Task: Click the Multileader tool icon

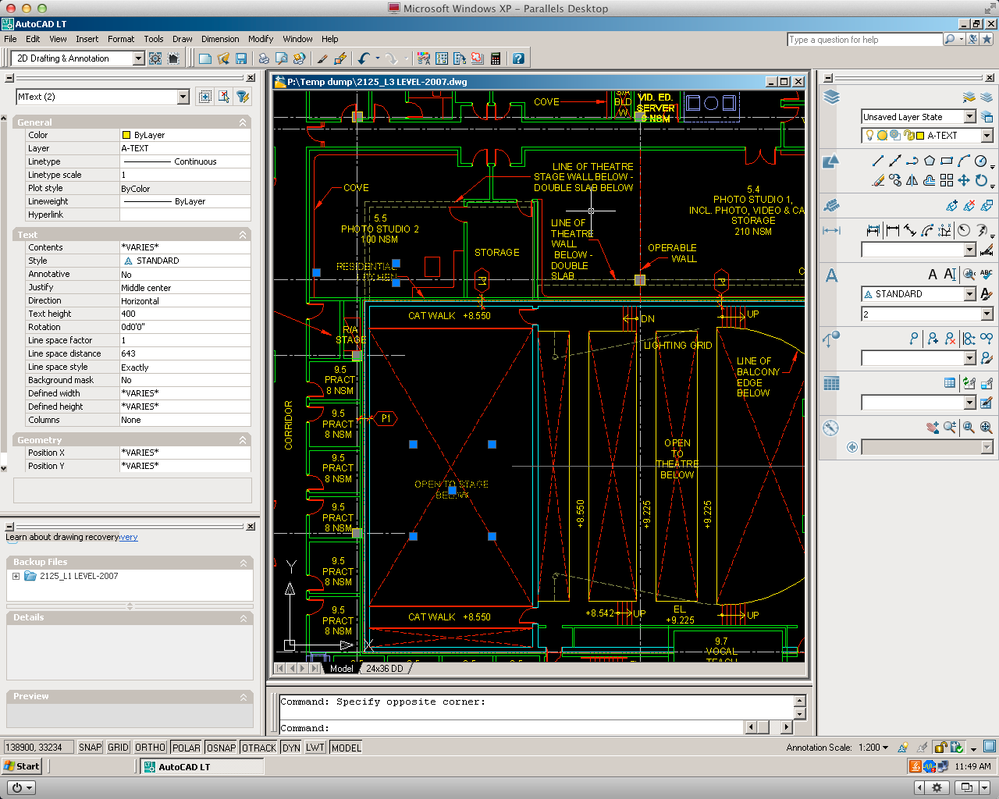Action: pyautogui.click(x=914, y=338)
